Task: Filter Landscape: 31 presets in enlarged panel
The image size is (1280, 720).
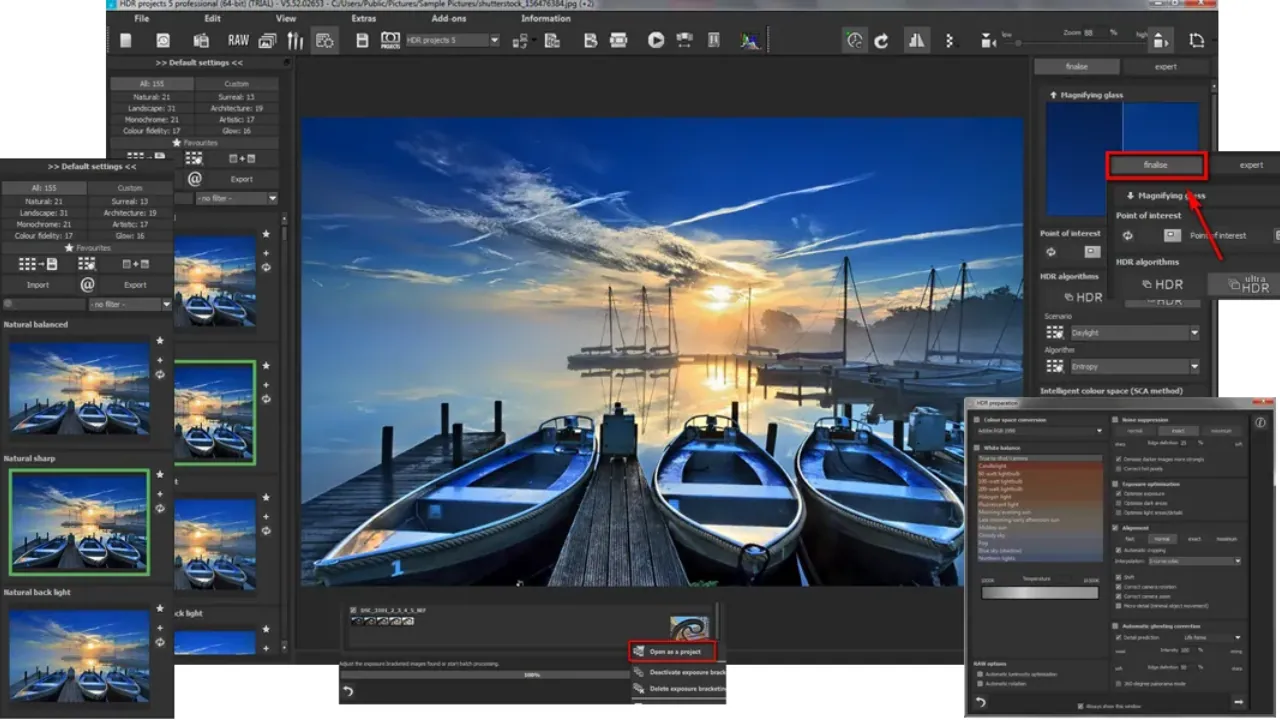Action: (x=44, y=213)
